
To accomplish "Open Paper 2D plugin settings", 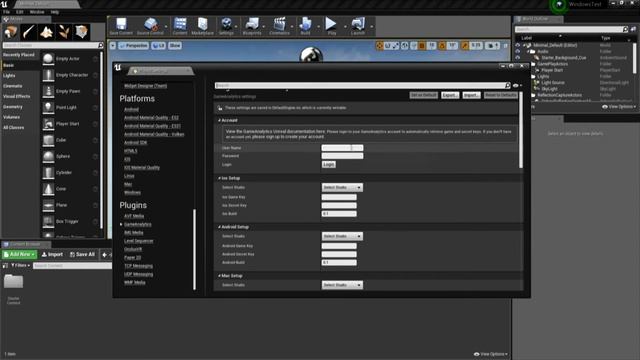I will point(132,258).
